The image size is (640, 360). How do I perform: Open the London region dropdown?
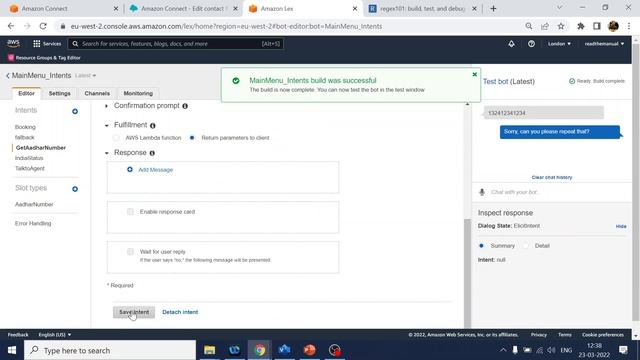(559, 44)
